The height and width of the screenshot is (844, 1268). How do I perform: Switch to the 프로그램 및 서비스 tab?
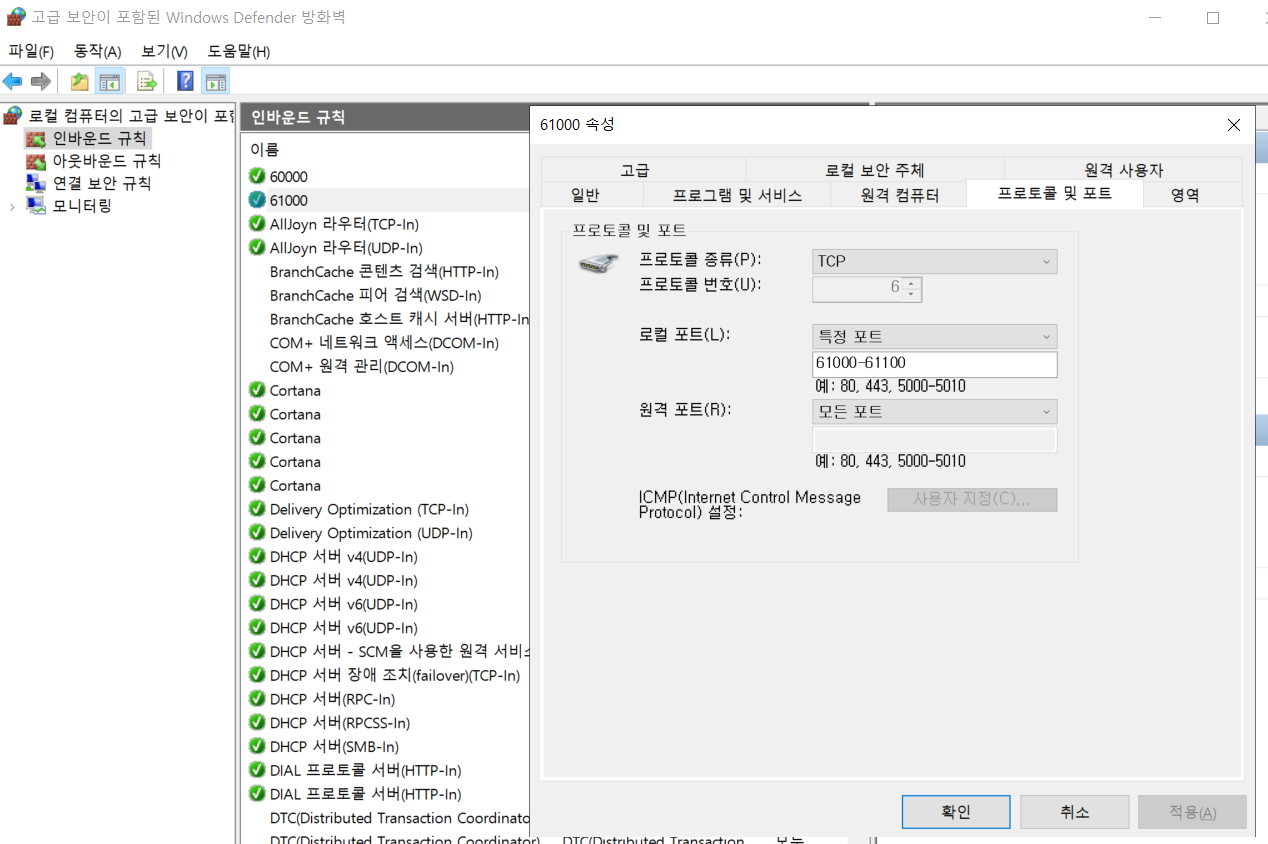pyautogui.click(x=737, y=195)
